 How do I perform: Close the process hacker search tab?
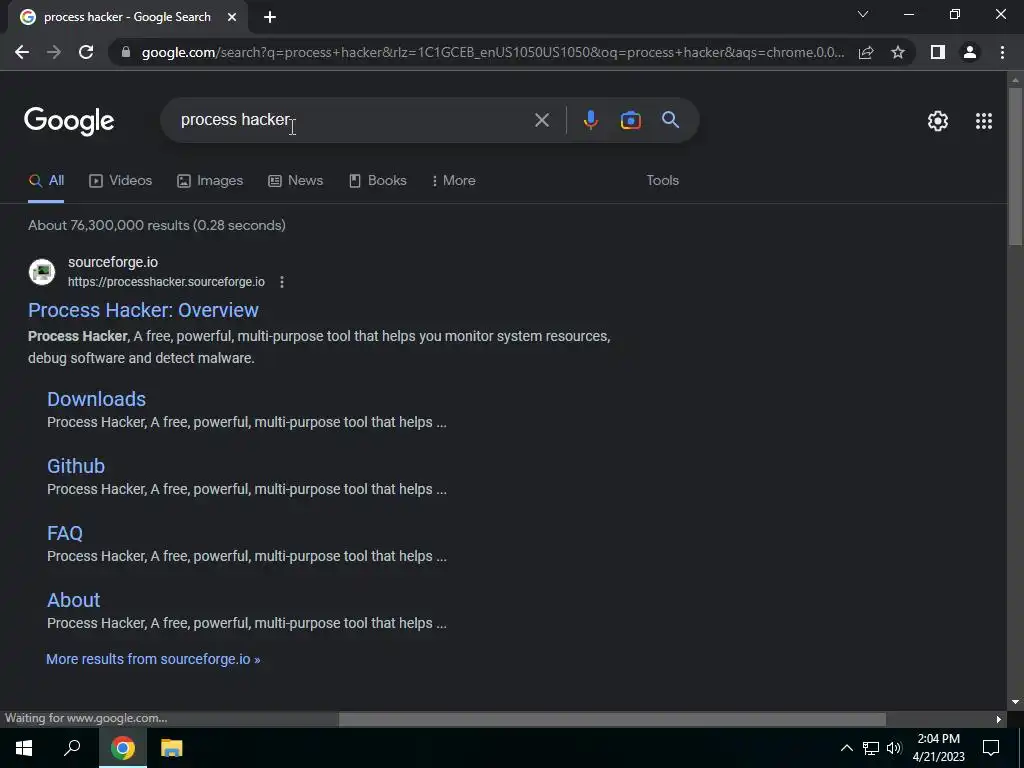pos(232,18)
